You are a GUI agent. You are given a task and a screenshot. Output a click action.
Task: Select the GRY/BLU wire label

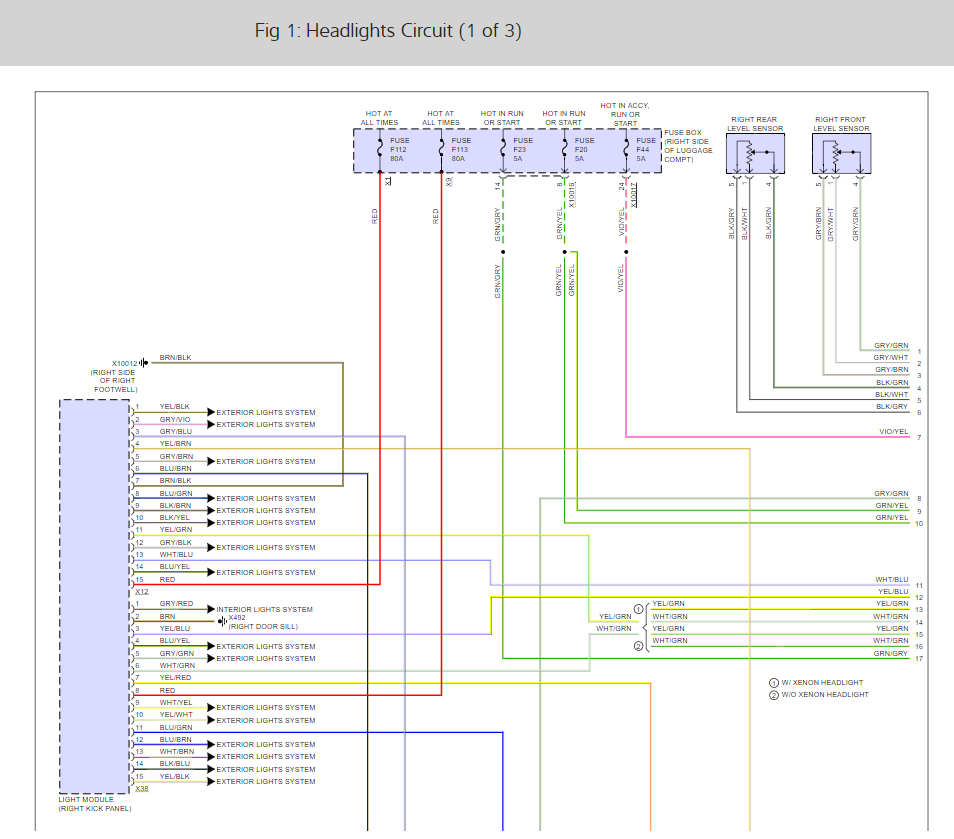pos(176,431)
